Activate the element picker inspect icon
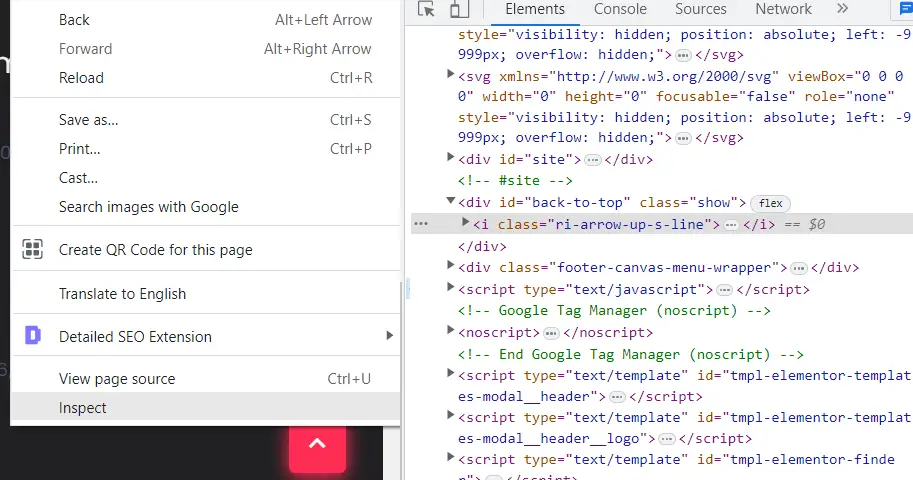Screen dimensions: 913x480 [x=427, y=10]
